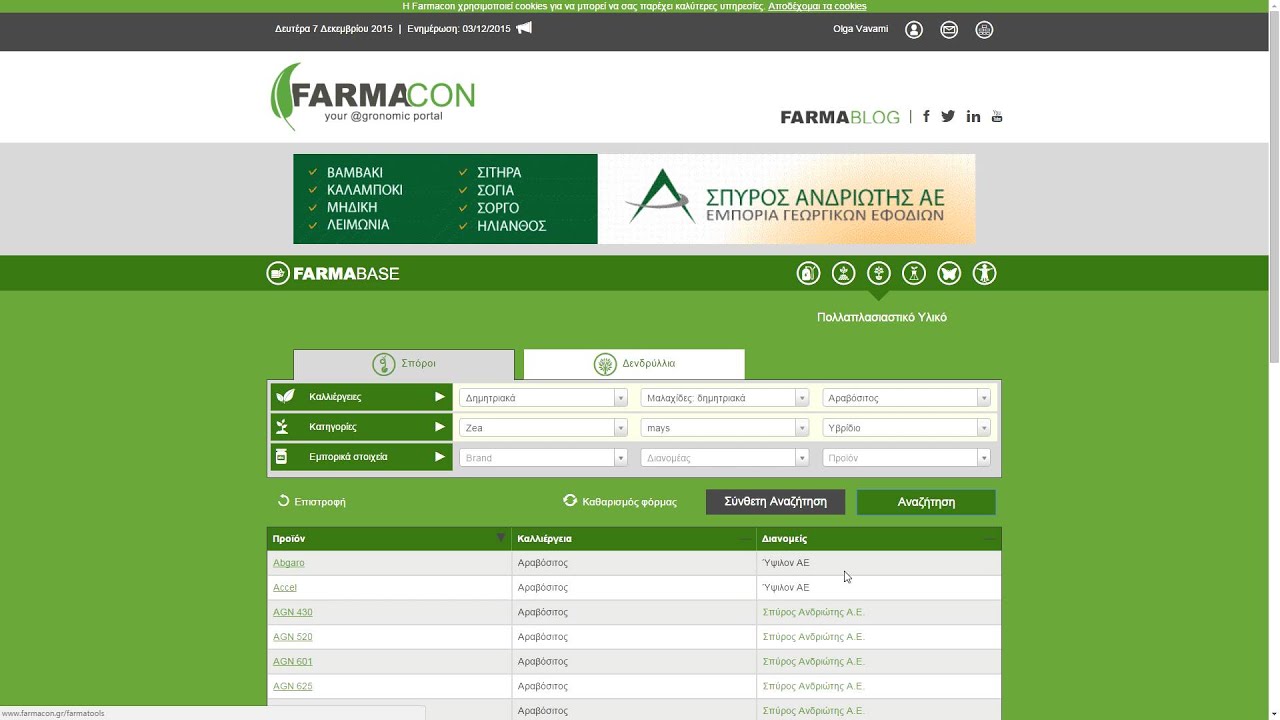Viewport: 1280px width, 720px height.
Task: Open the AGN 520 product link
Action: 293,637
